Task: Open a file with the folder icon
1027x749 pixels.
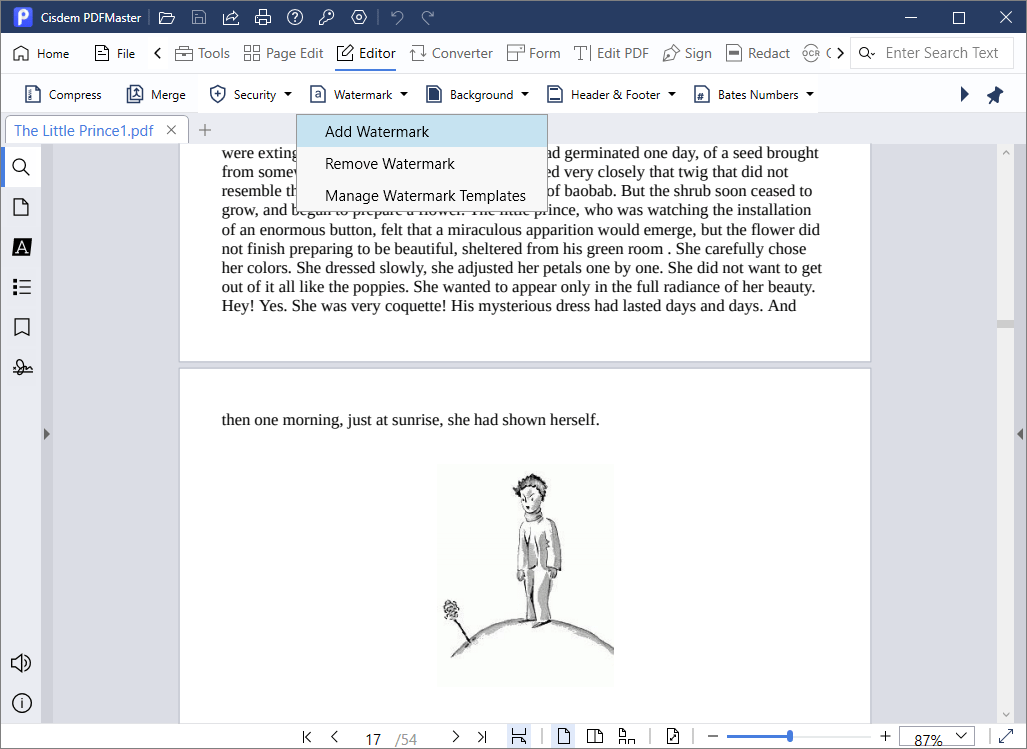Action: [x=167, y=18]
